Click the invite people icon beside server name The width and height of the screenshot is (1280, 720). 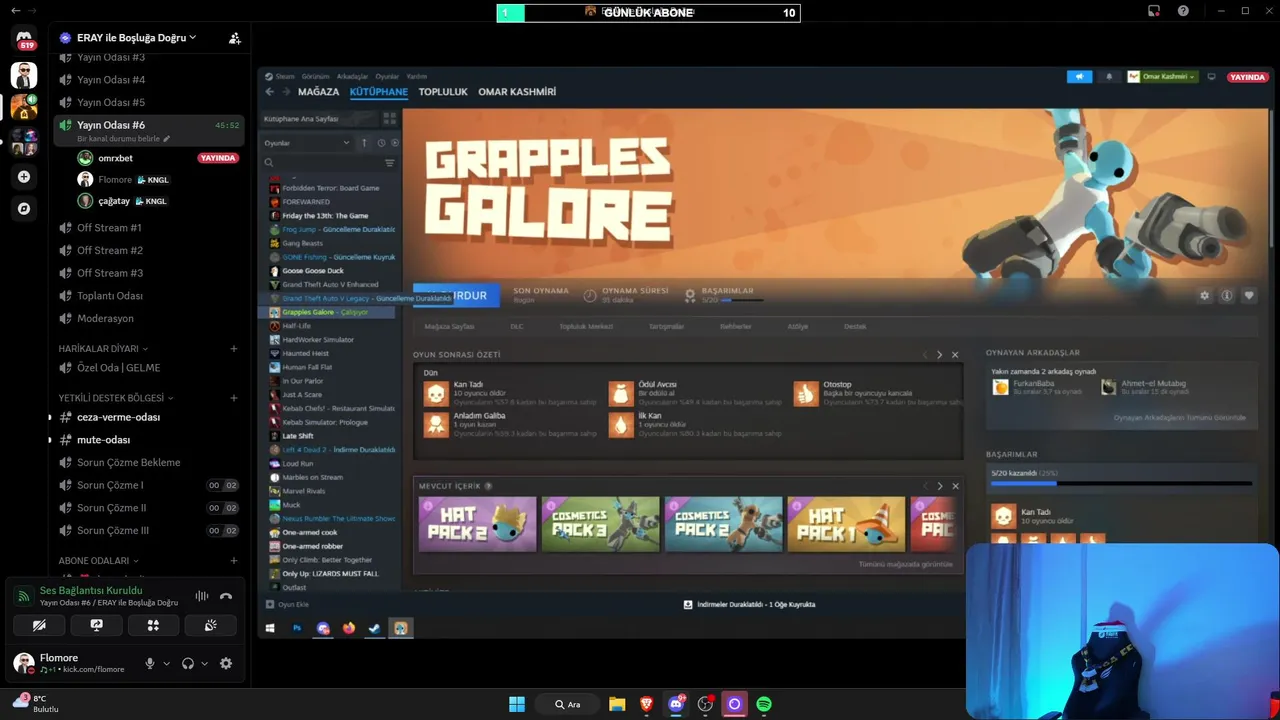(x=234, y=38)
